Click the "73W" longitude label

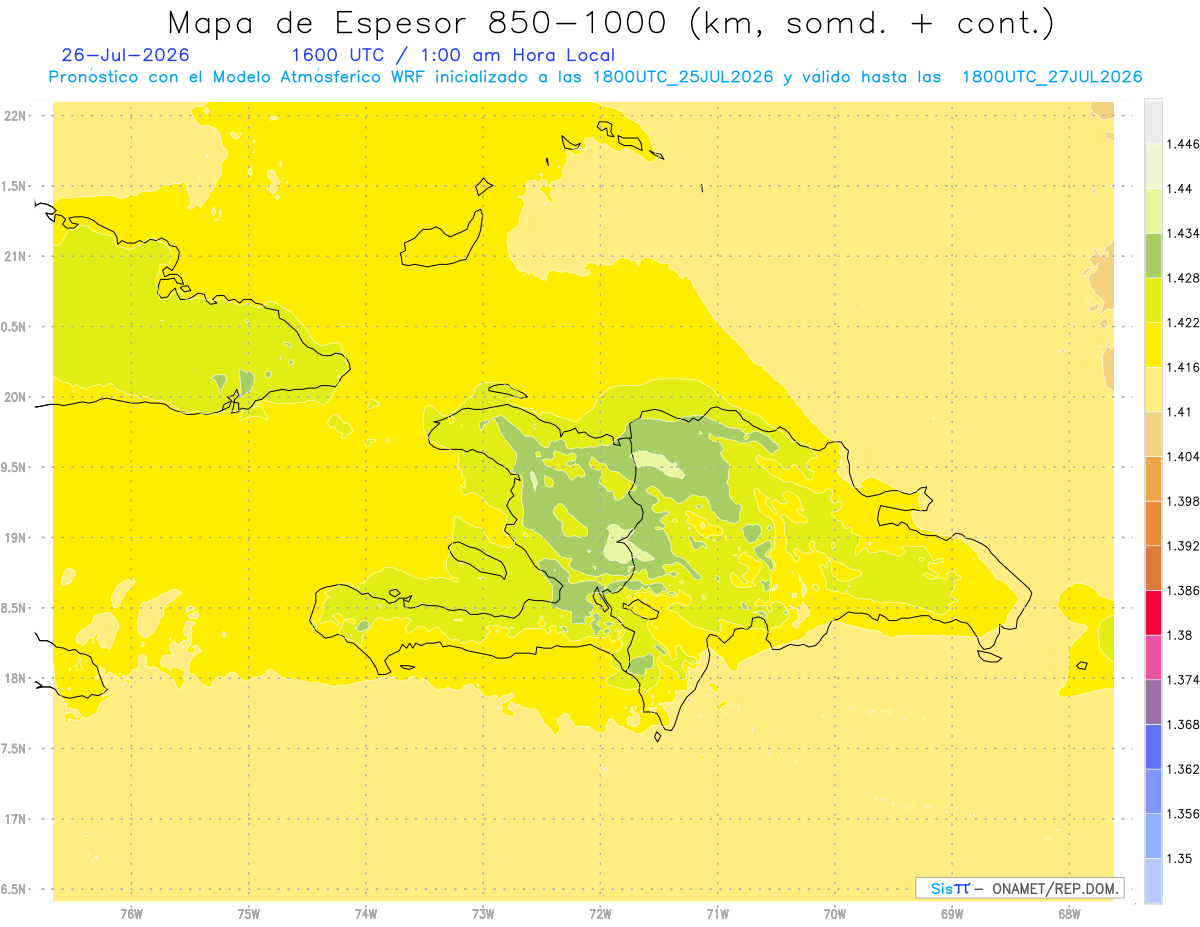483,913
